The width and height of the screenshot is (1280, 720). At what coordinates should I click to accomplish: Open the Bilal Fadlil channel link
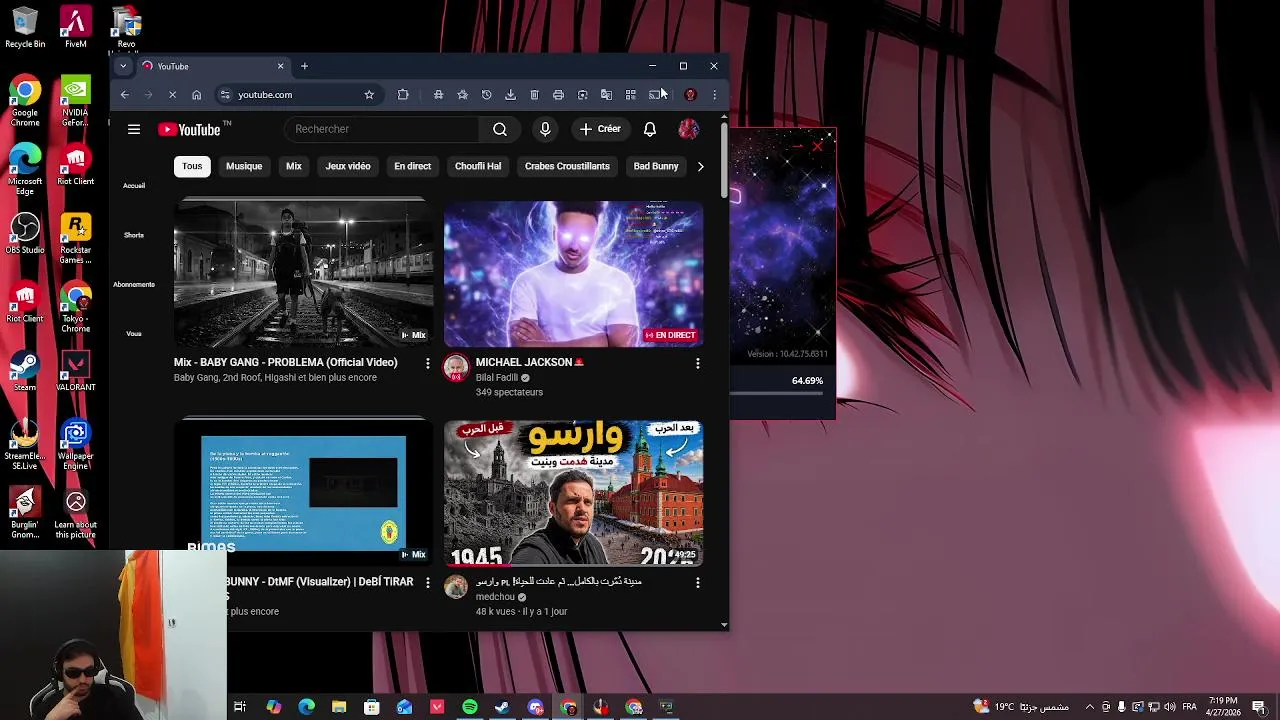(497, 378)
